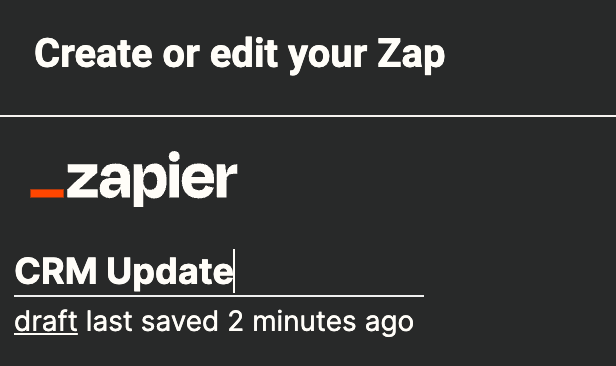616x366 pixels.
Task: Select the 'Create or edit your Zap' heading
Action: pyautogui.click(x=240, y=55)
